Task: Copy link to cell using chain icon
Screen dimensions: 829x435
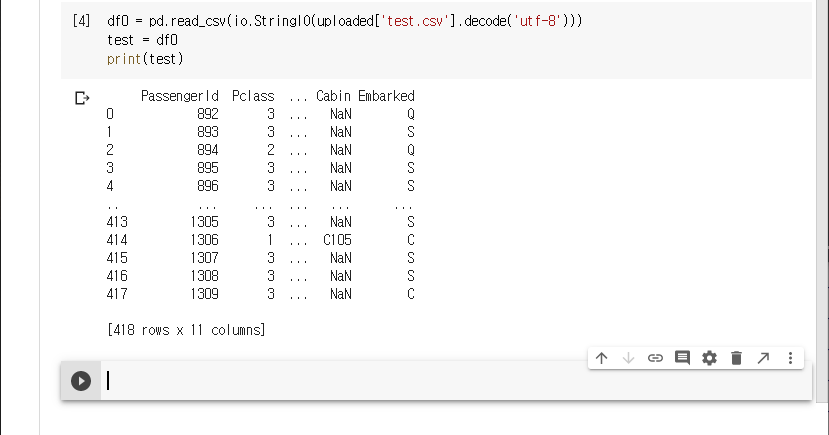Action: coord(655,358)
